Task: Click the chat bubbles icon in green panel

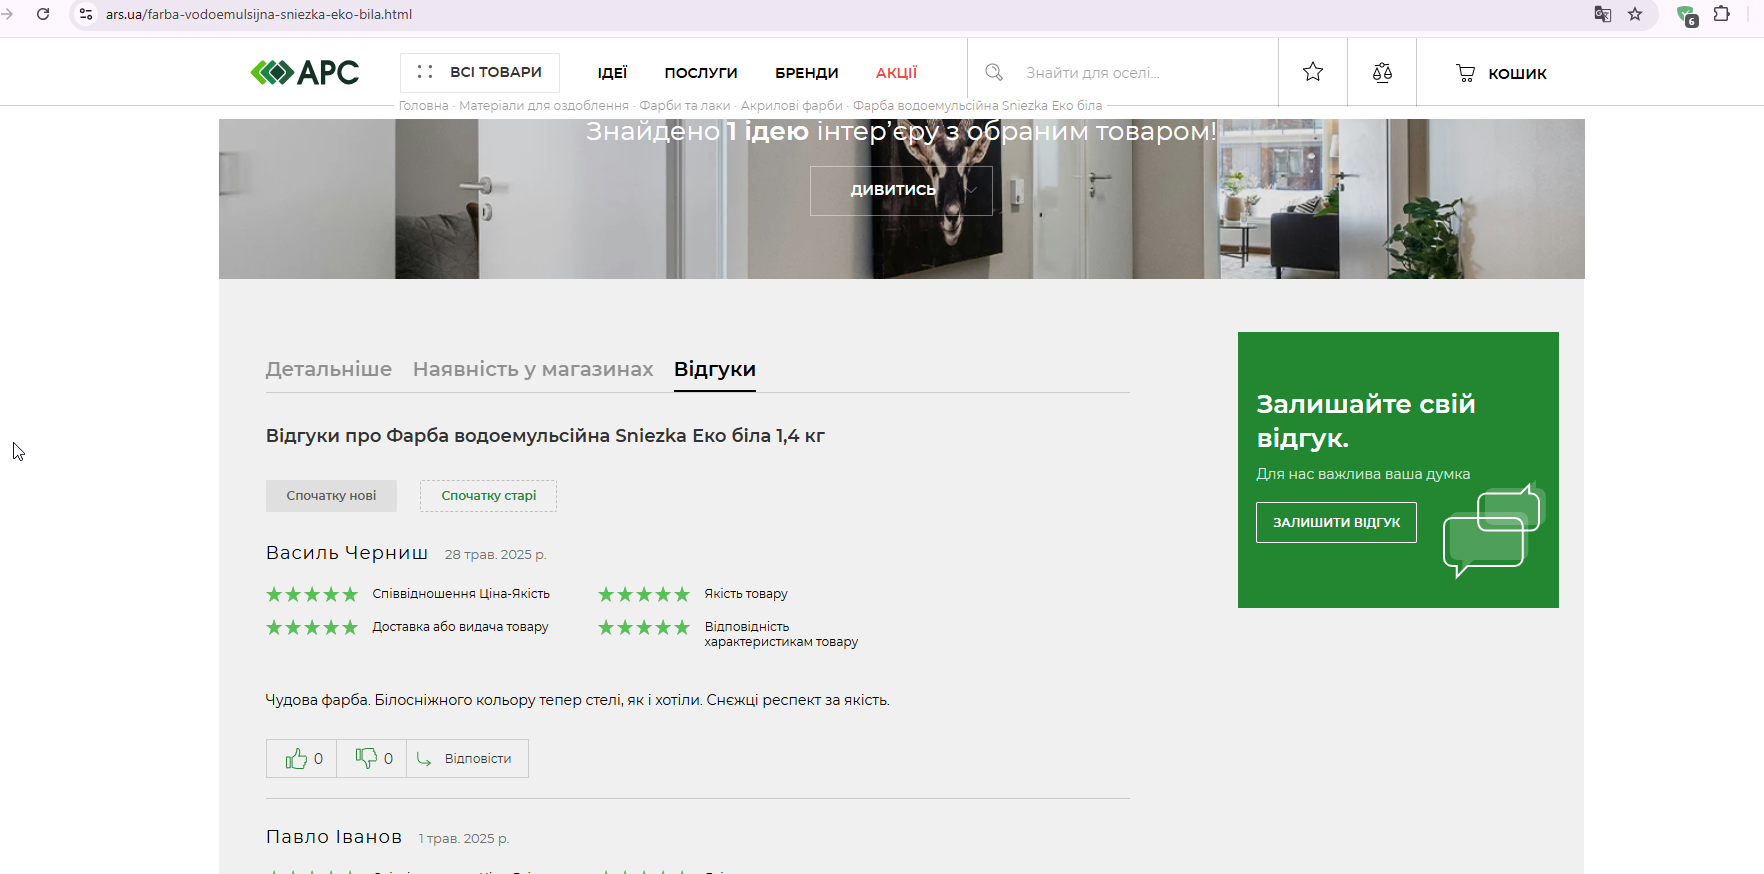Action: tap(1494, 530)
